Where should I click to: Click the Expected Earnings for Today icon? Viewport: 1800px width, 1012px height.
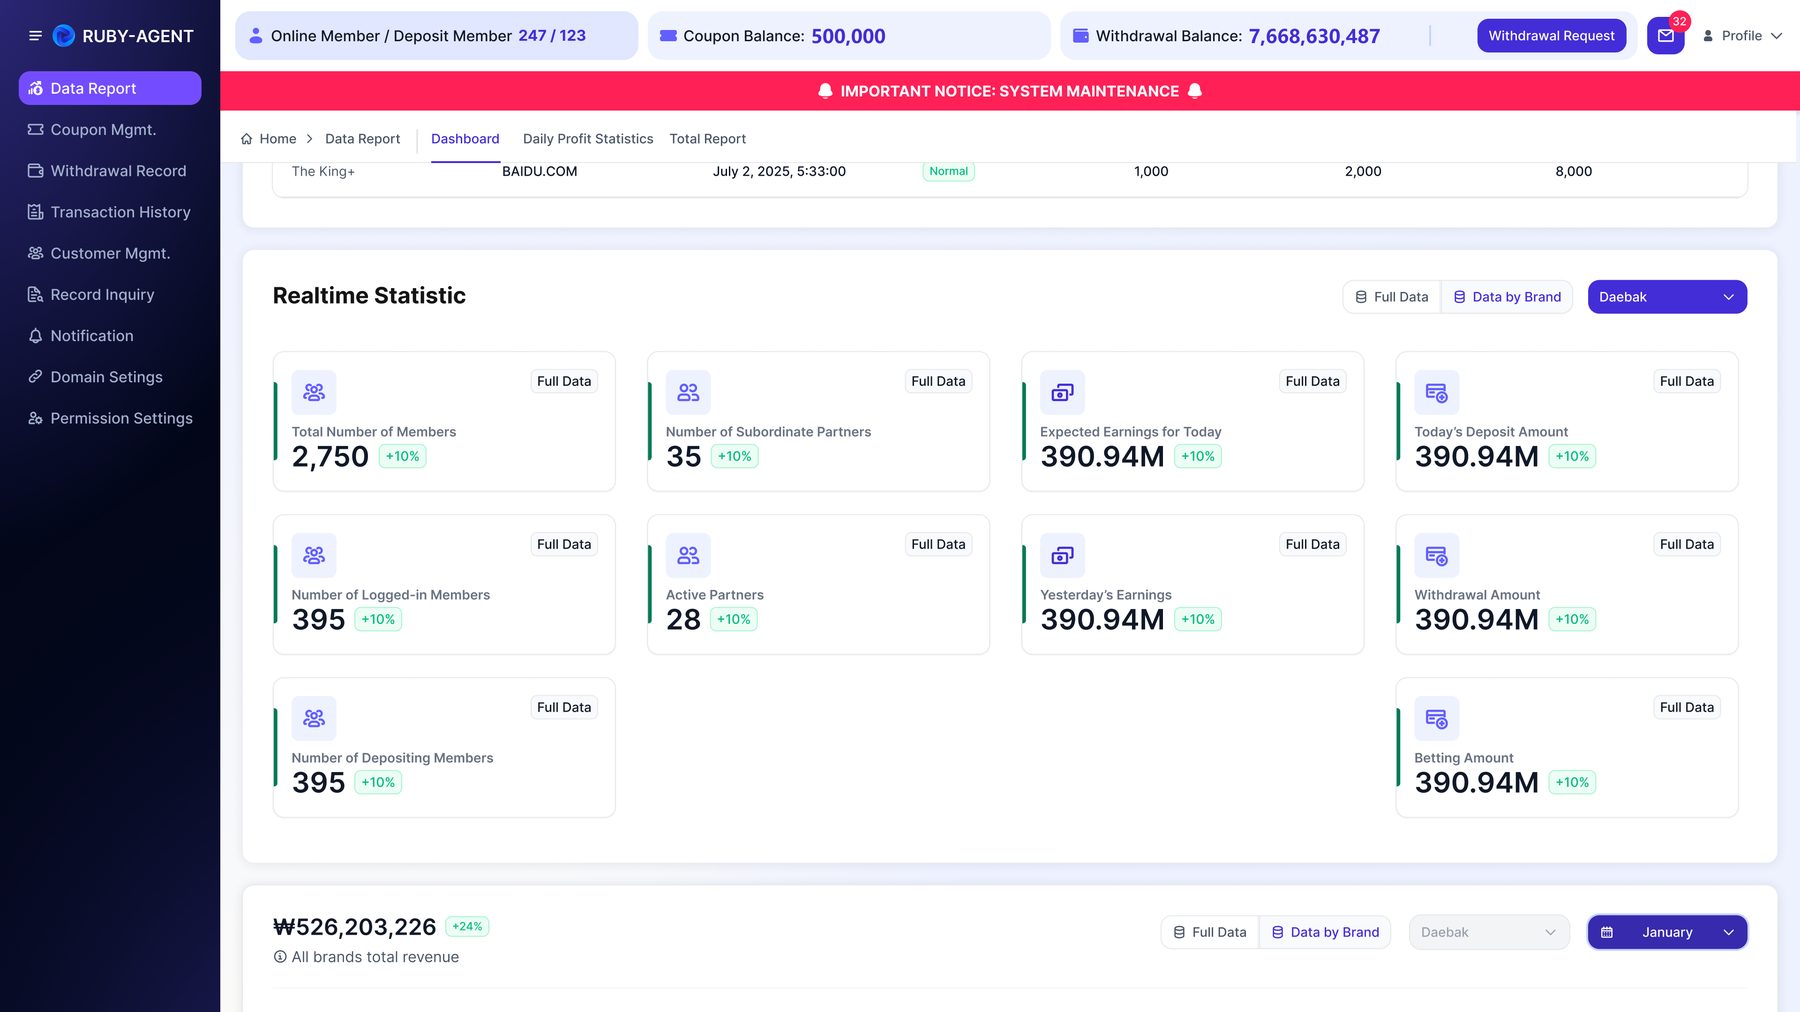(1062, 393)
